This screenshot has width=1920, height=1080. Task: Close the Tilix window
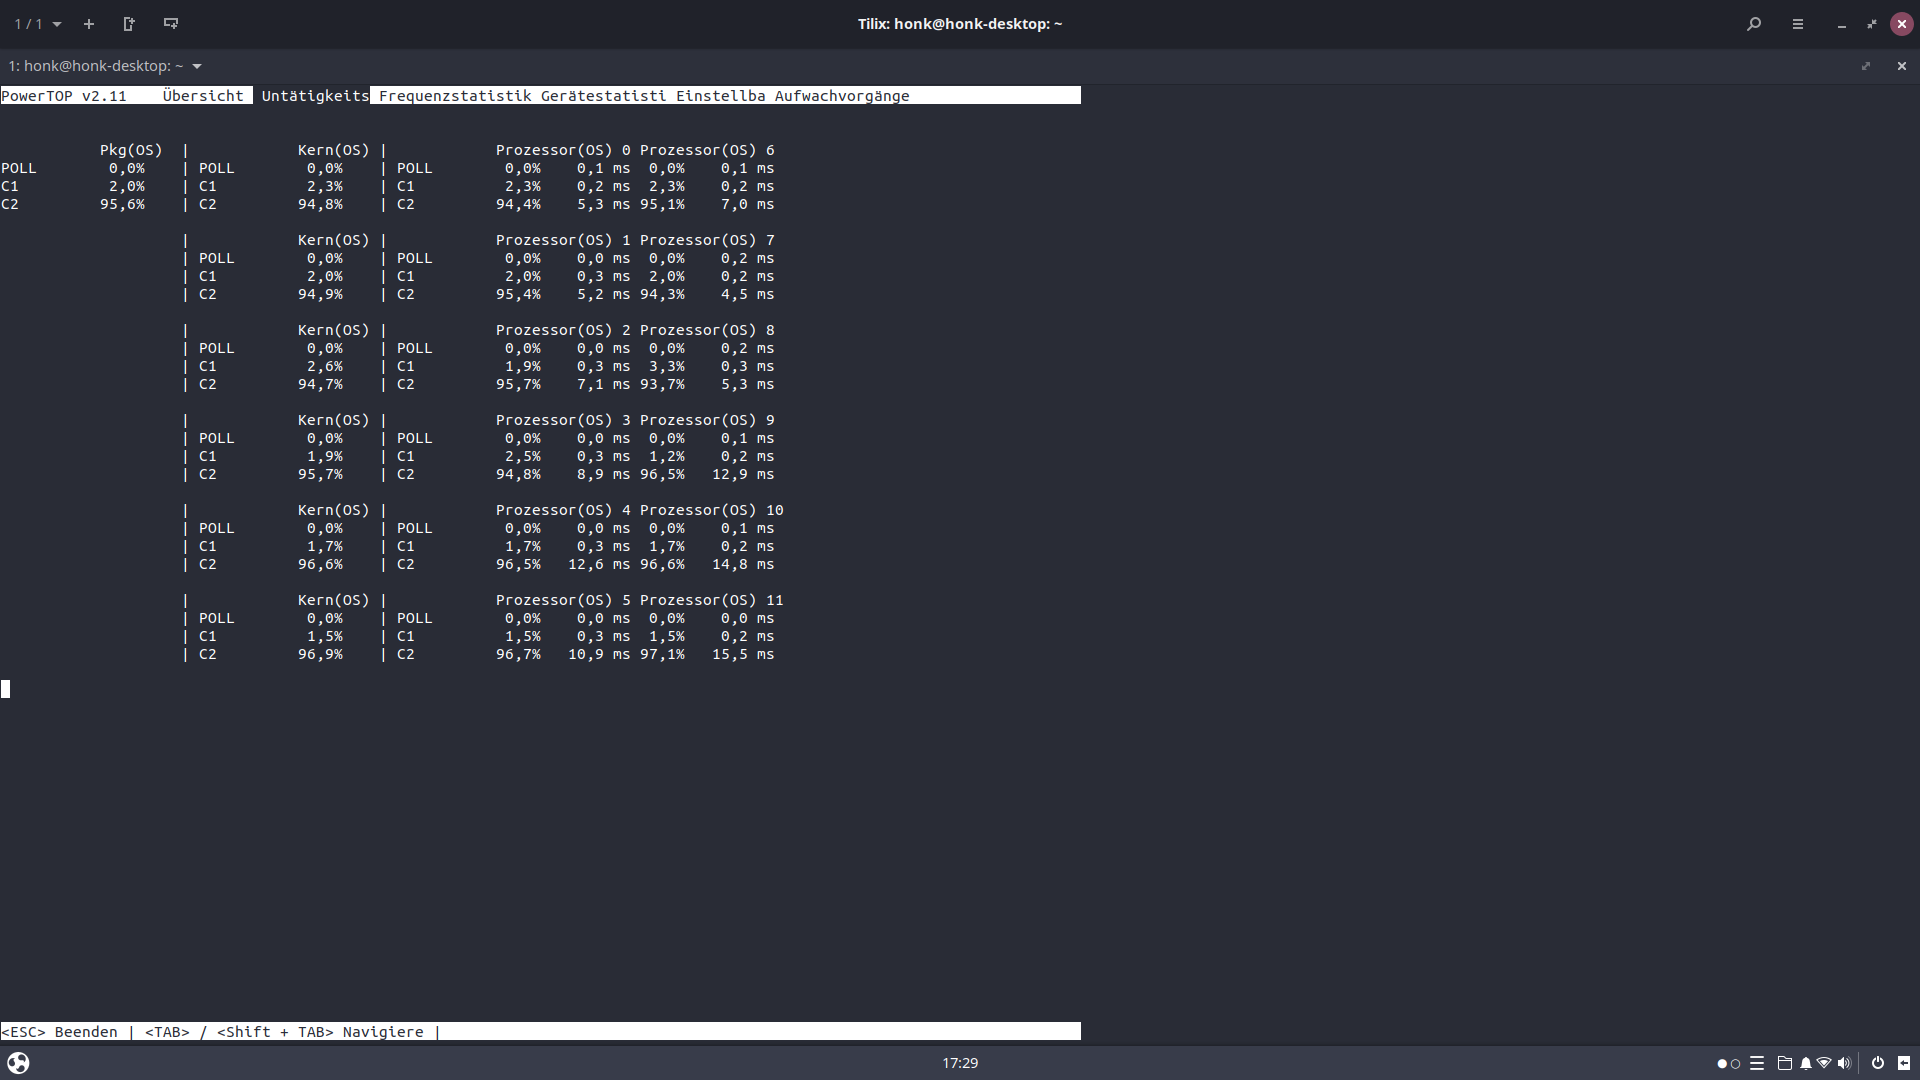1902,24
